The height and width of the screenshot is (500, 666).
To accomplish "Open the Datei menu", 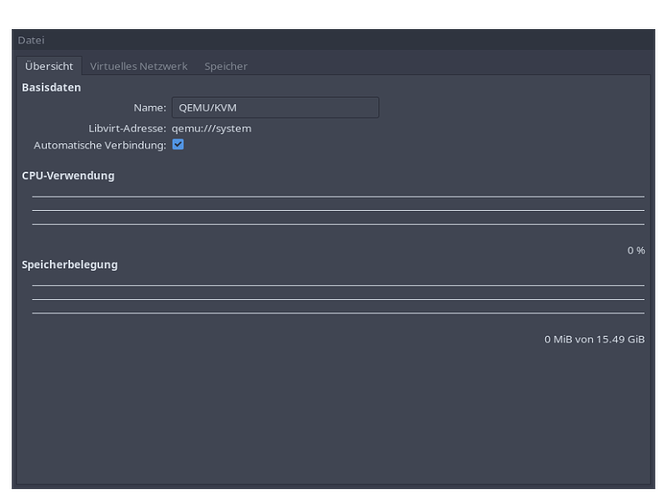I will click(31, 40).
